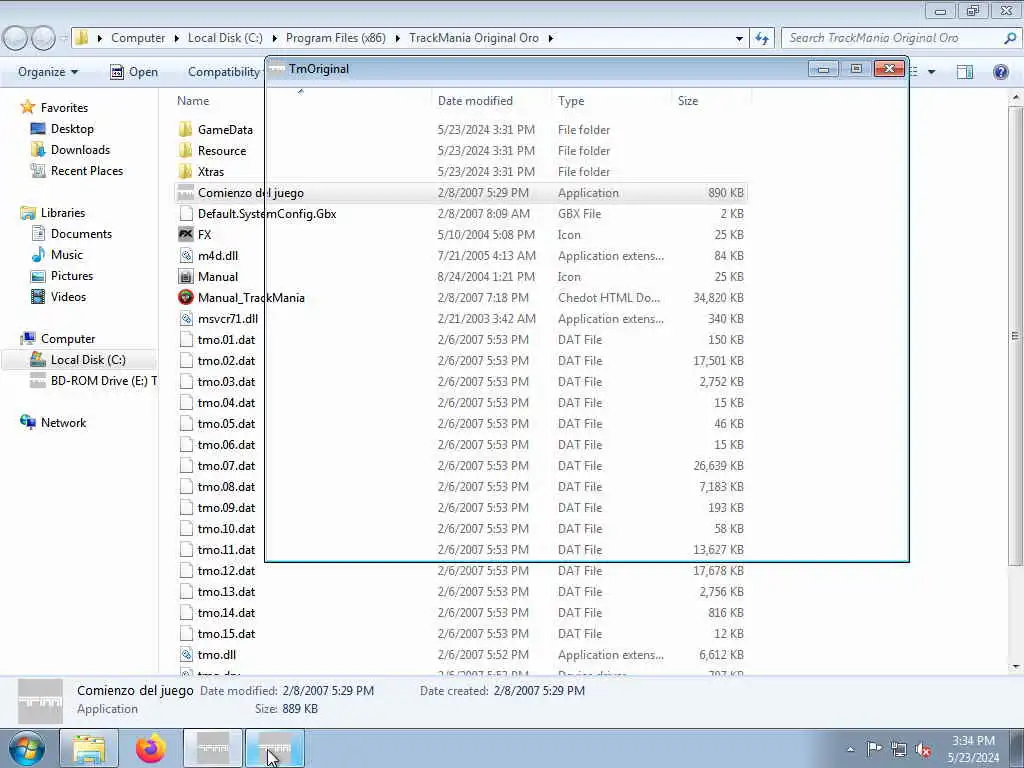Screen dimensions: 1024x768
Task: Click the Windows Start orb
Action: pyautogui.click(x=27, y=748)
